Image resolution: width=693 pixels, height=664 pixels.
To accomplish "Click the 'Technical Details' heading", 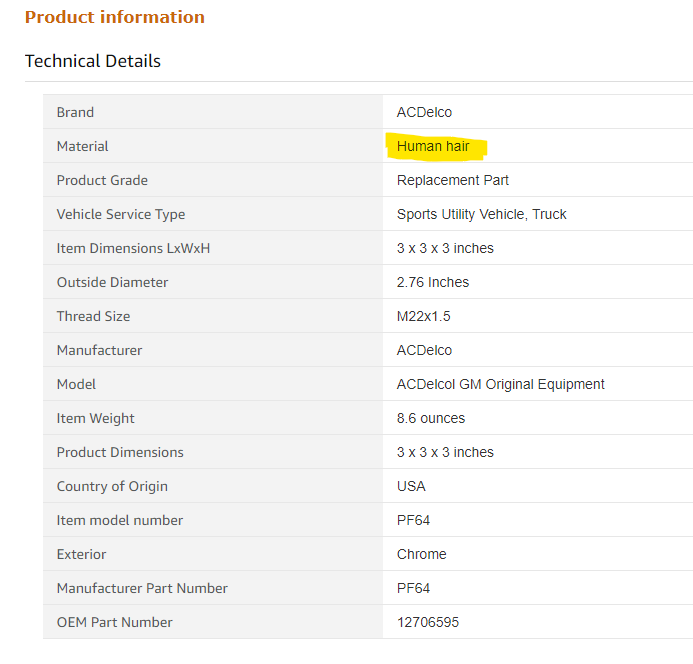I will (x=93, y=61).
